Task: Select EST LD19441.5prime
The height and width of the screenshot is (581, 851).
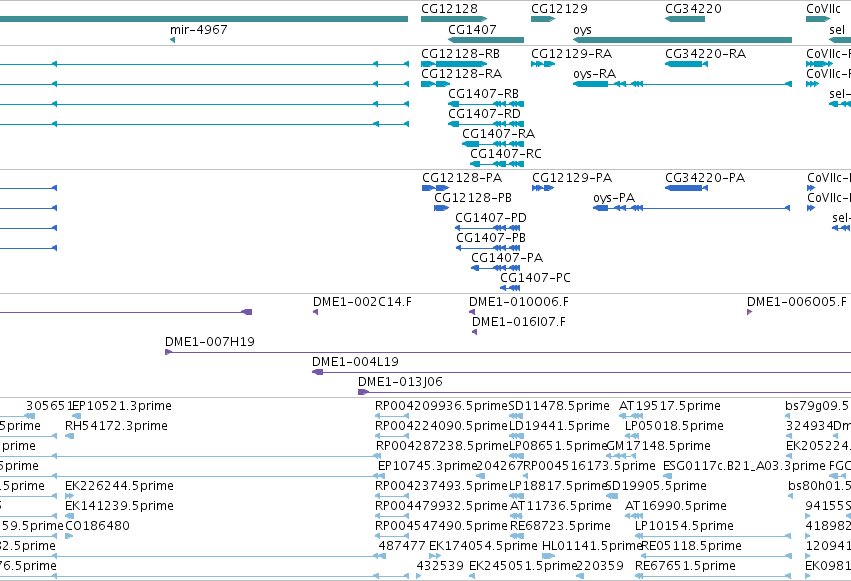Action: click(x=559, y=426)
